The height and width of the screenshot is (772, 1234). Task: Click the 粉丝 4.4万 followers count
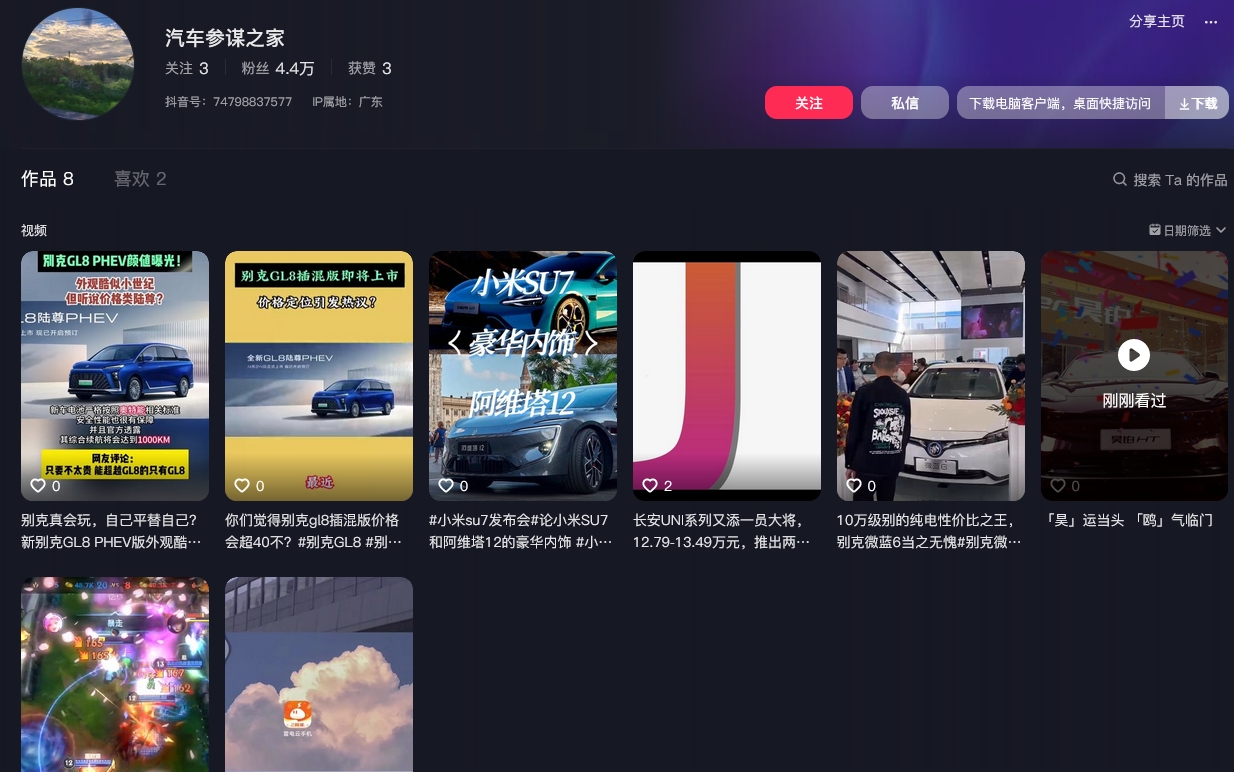coord(278,68)
